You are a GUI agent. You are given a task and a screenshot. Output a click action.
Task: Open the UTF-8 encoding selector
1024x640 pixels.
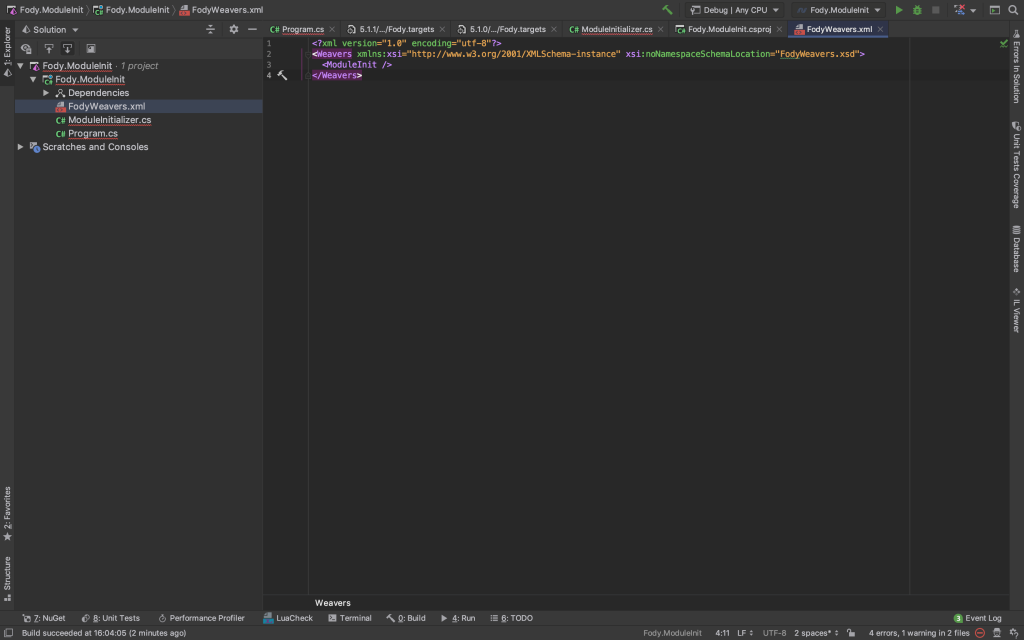pyautogui.click(x=775, y=633)
